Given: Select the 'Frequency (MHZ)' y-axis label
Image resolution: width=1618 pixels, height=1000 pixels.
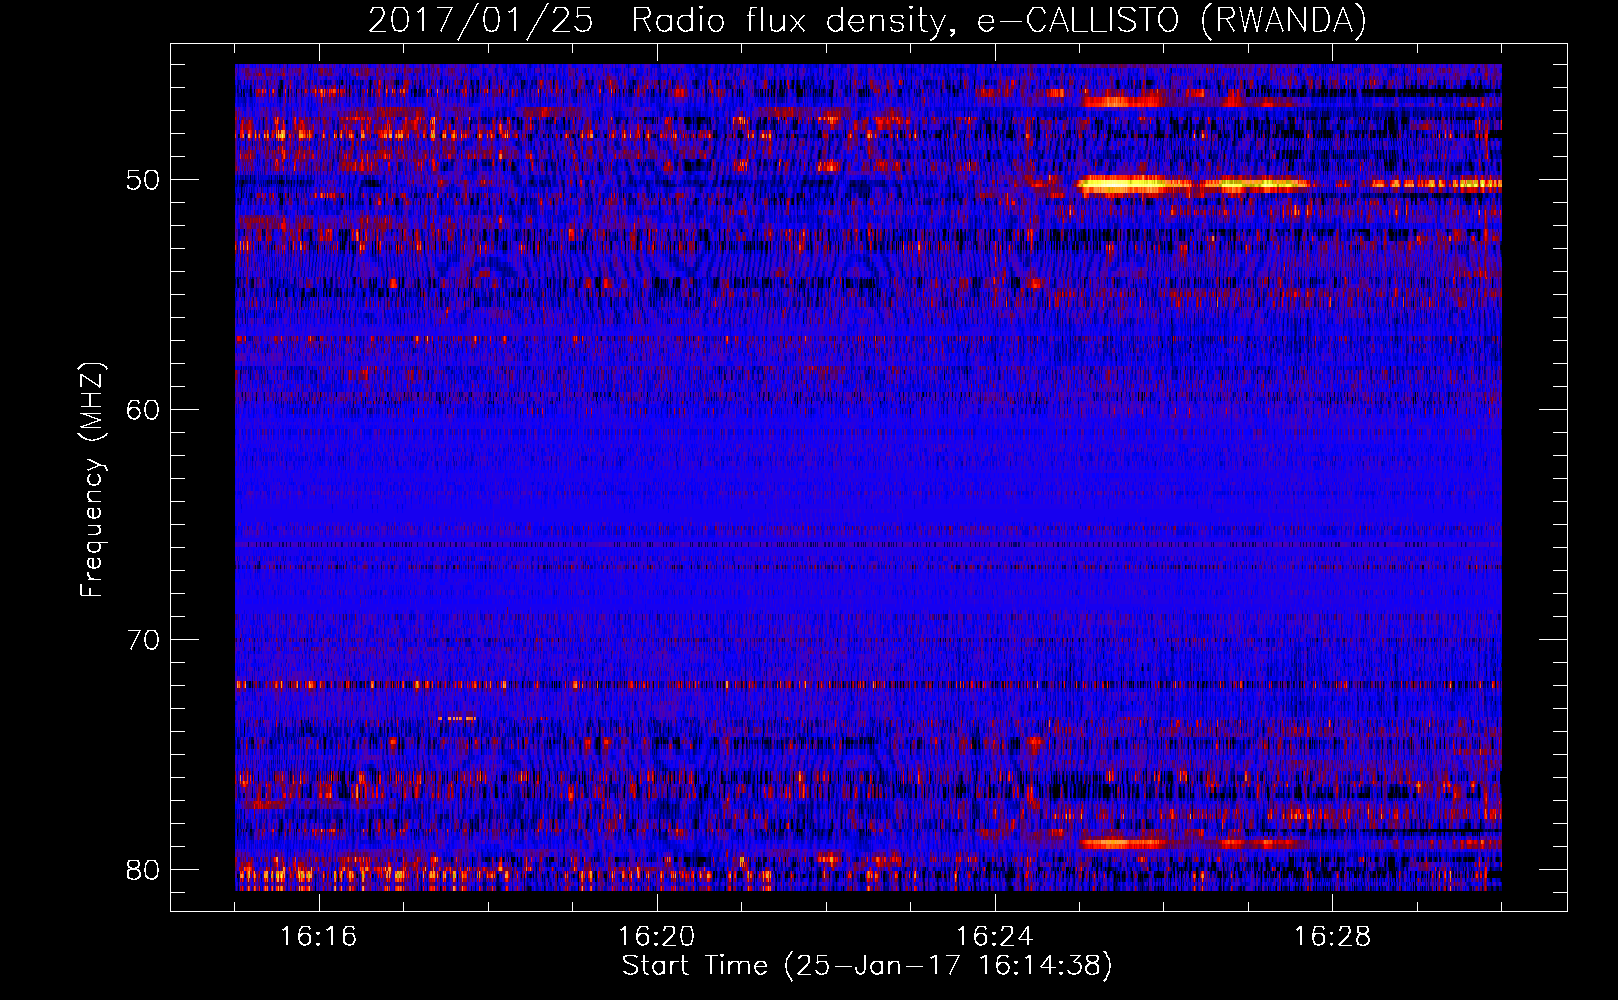Looking at the screenshot, I should 92,479.
